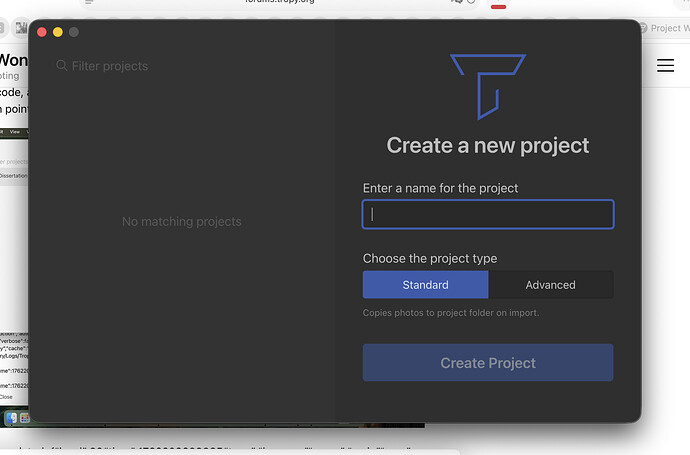690x455 pixels.
Task: Click the 'Create a new project' heading
Action: tap(488, 146)
